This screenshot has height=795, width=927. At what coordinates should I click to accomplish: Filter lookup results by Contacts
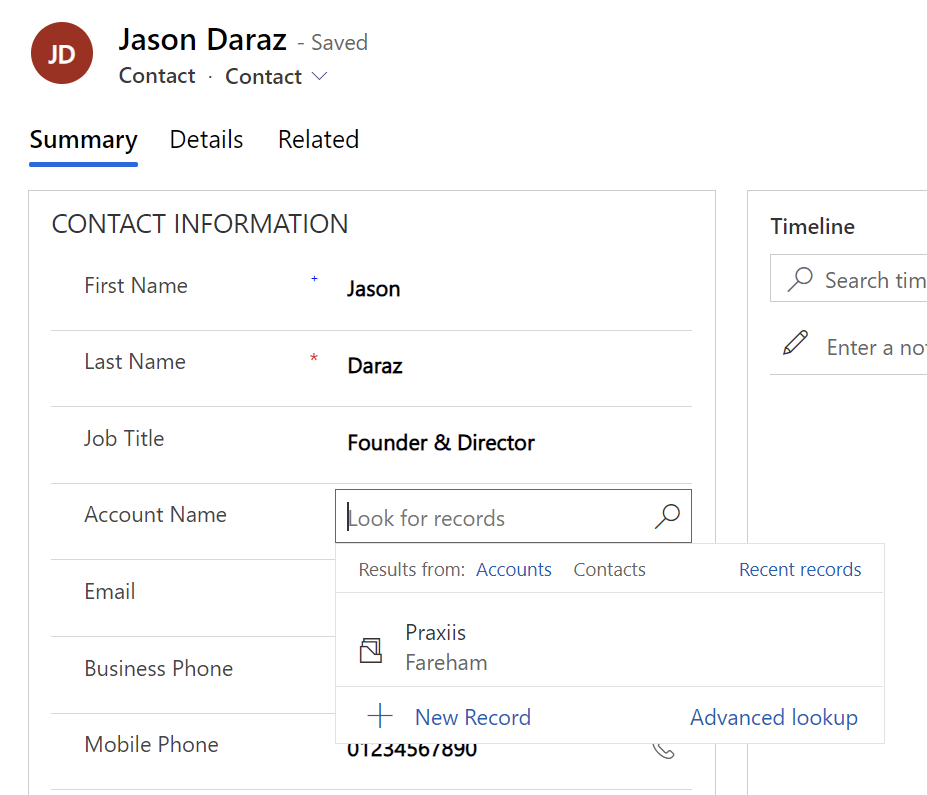[x=610, y=569]
